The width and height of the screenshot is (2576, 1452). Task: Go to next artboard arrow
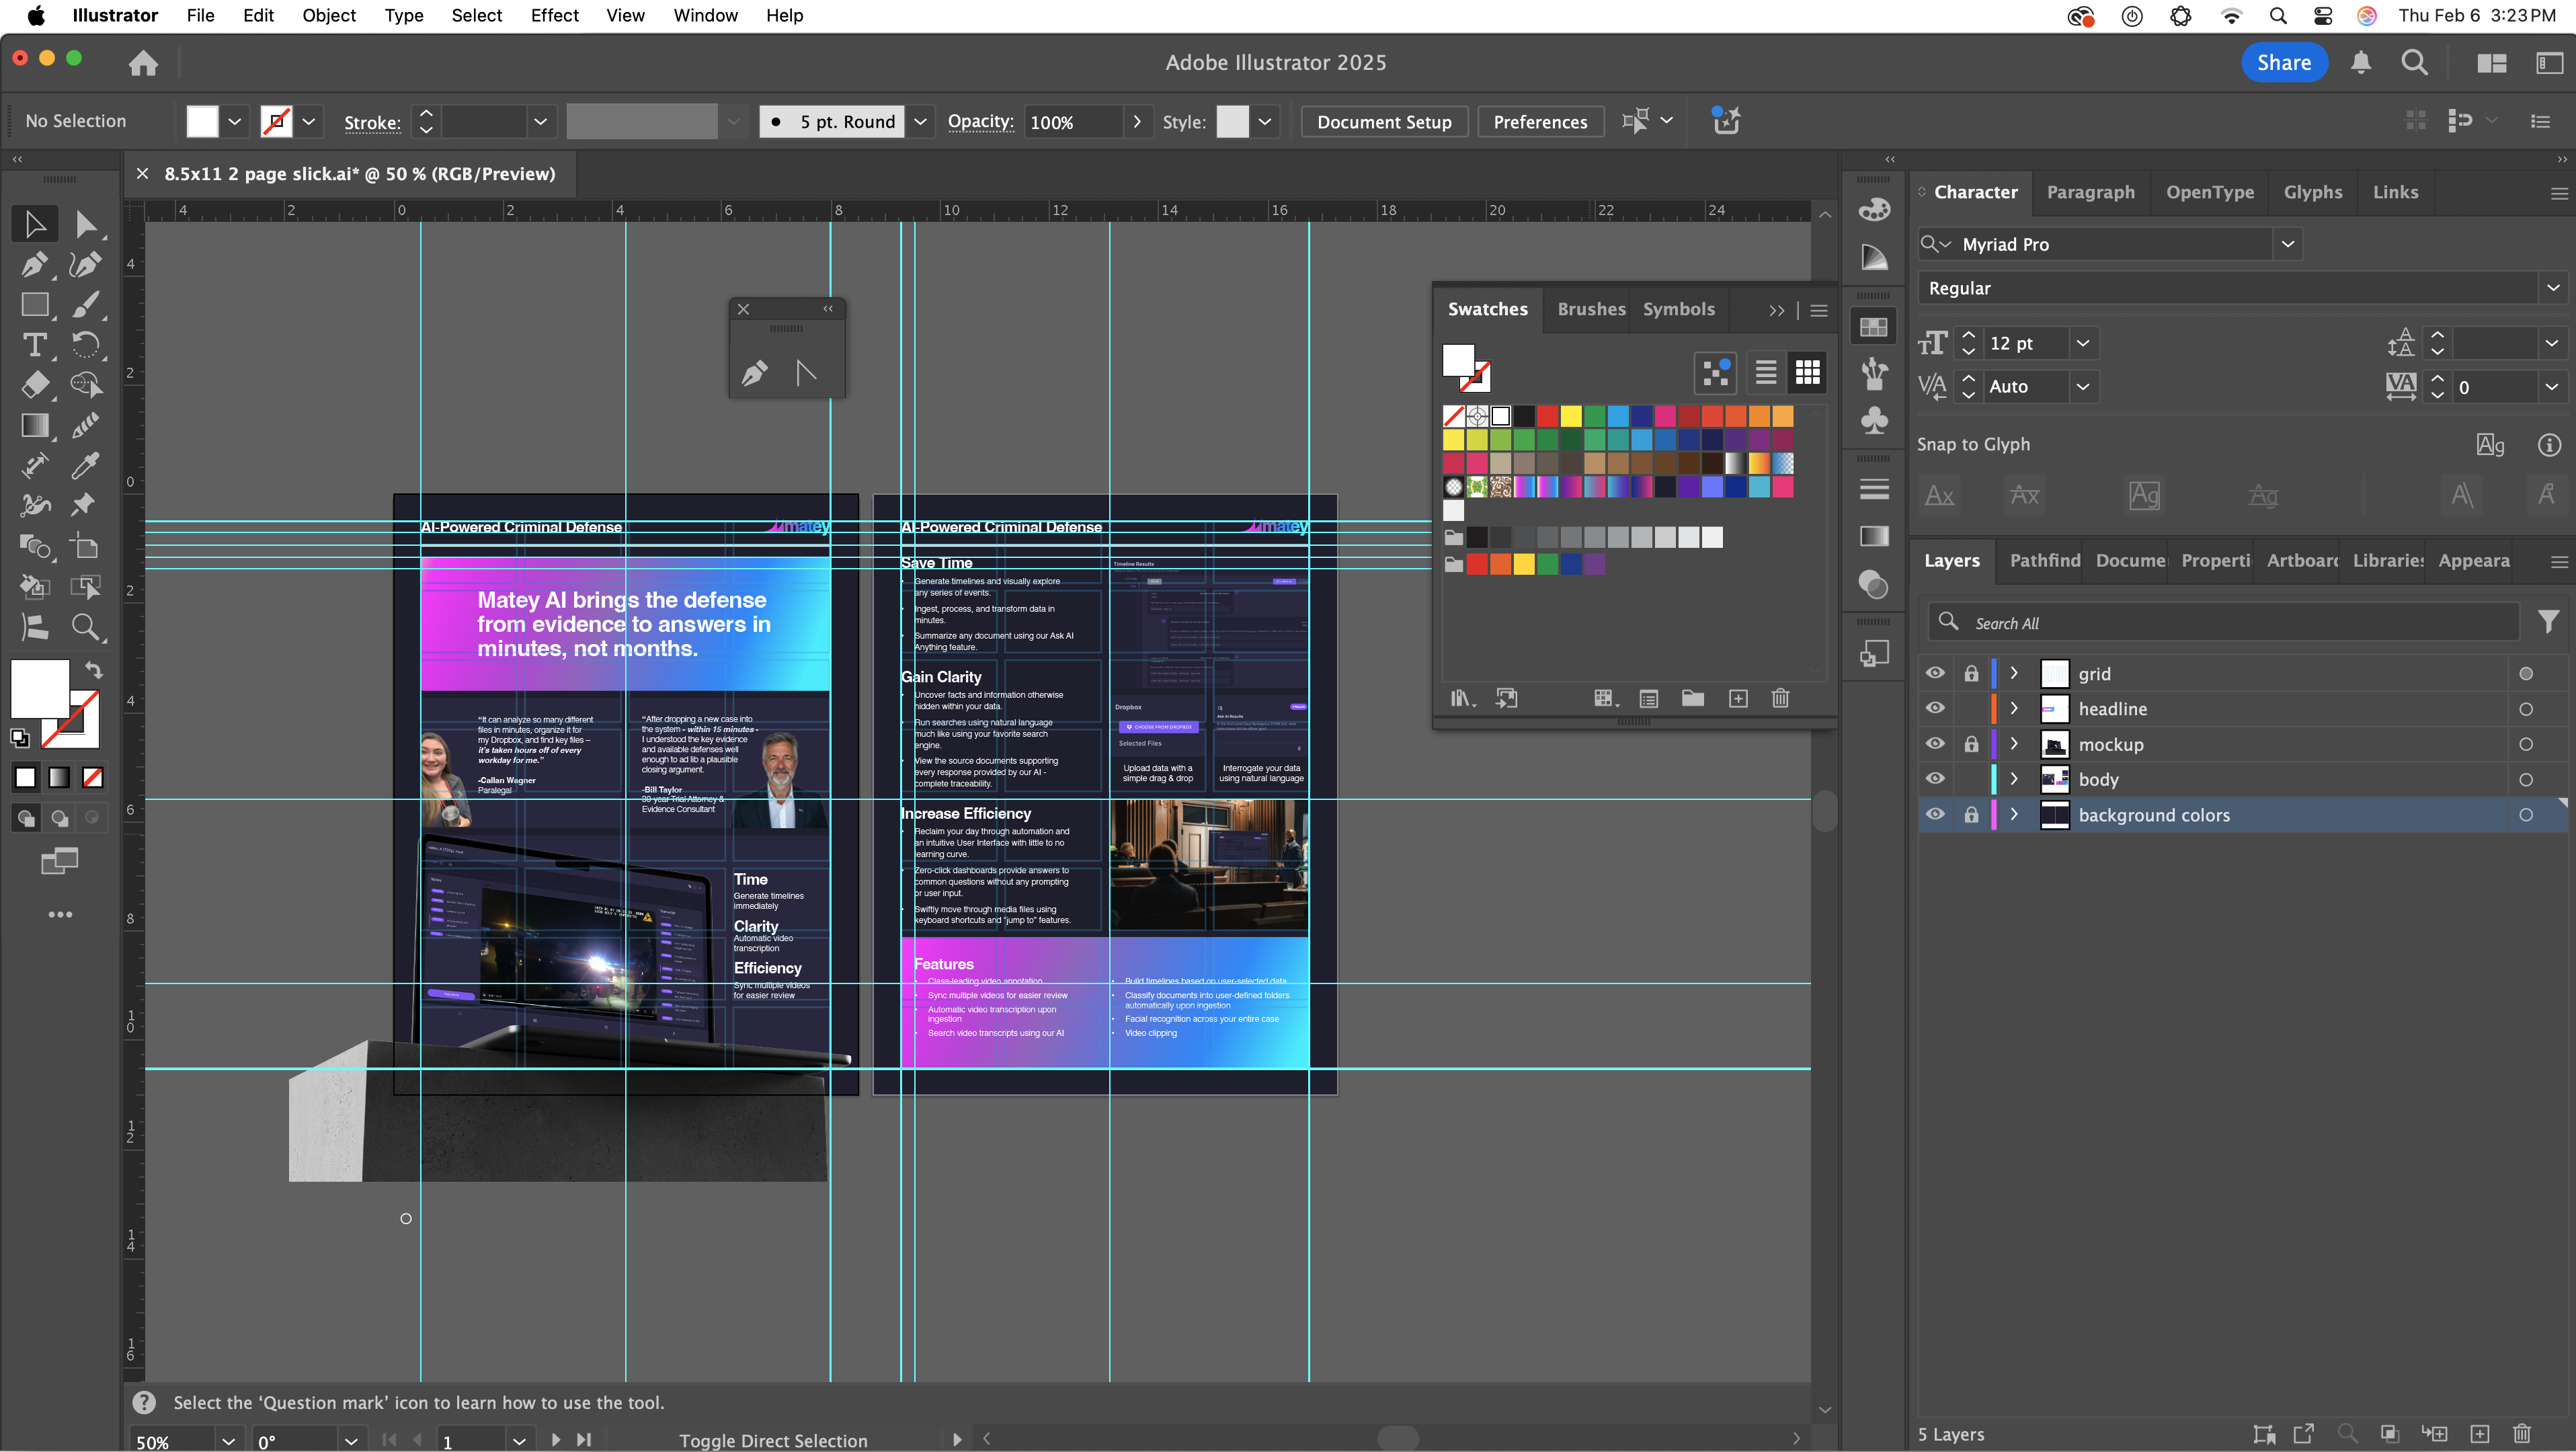[x=556, y=1440]
